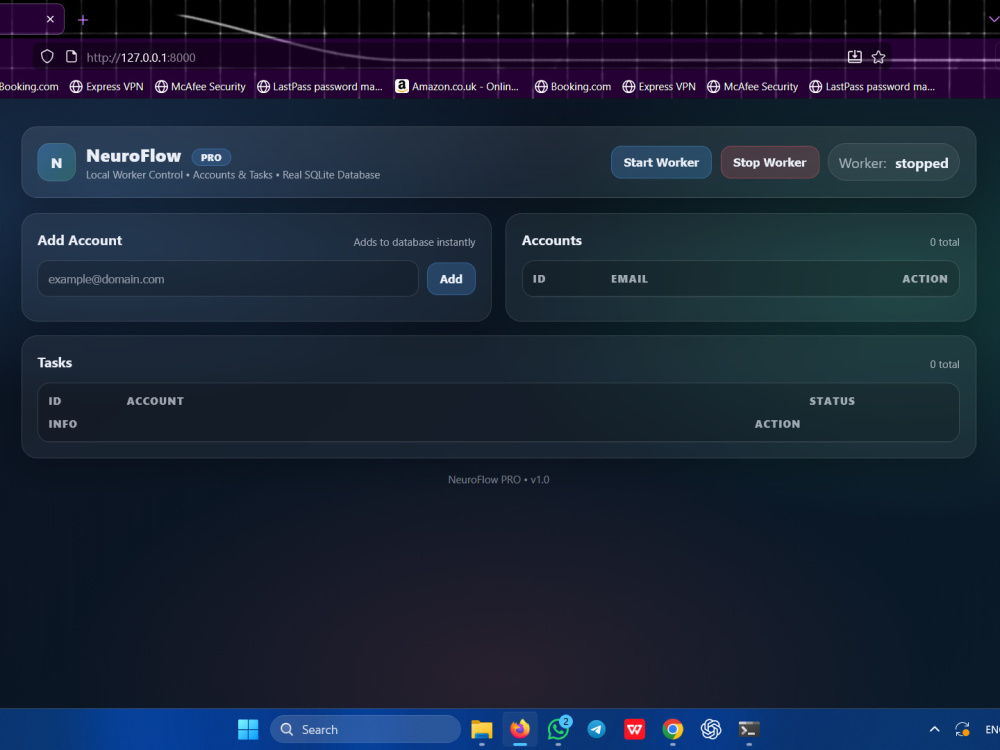
Task: Open WhatsApp from the taskbar
Action: [x=559, y=729]
